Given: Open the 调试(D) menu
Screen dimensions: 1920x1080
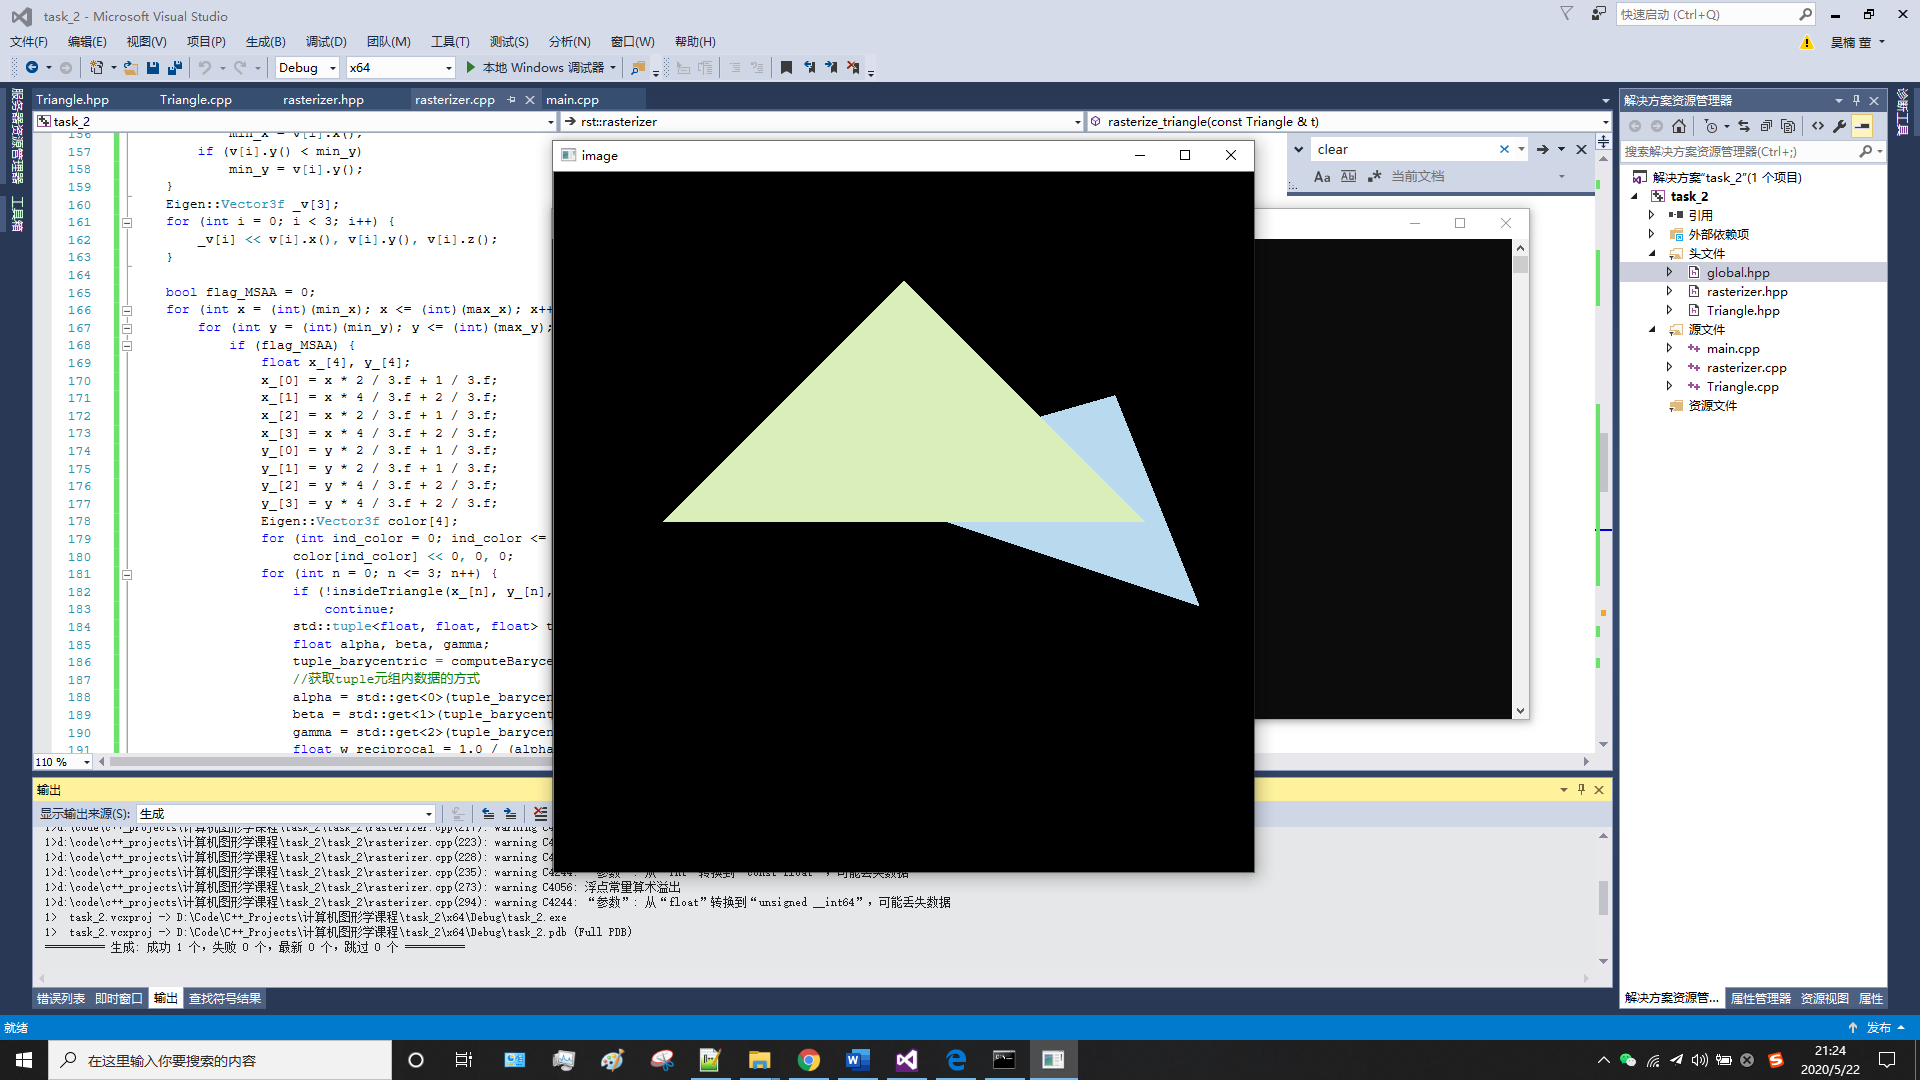Looking at the screenshot, I should coord(326,41).
